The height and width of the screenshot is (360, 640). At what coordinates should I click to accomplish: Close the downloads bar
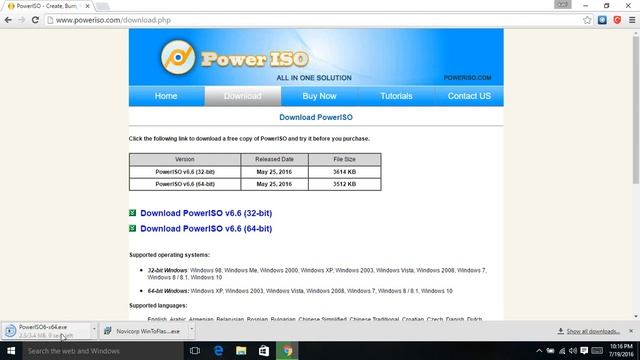pyautogui.click(x=631, y=331)
